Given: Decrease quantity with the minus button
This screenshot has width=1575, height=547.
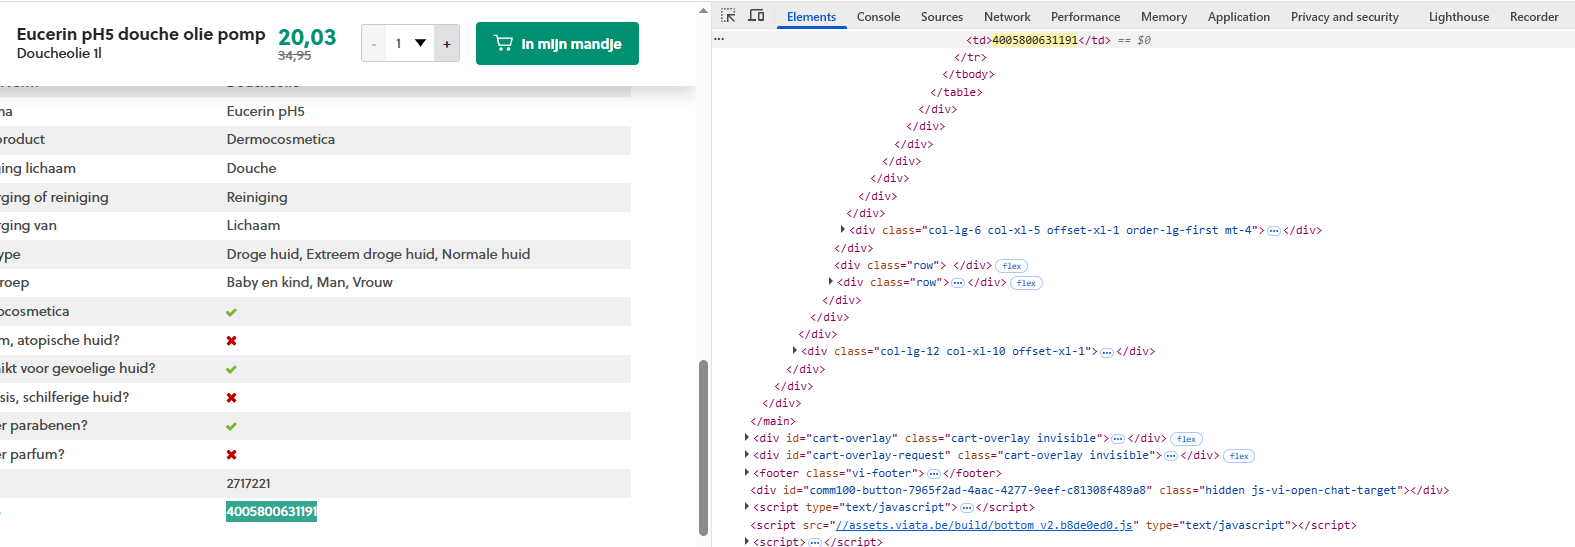Looking at the screenshot, I should coord(374,44).
